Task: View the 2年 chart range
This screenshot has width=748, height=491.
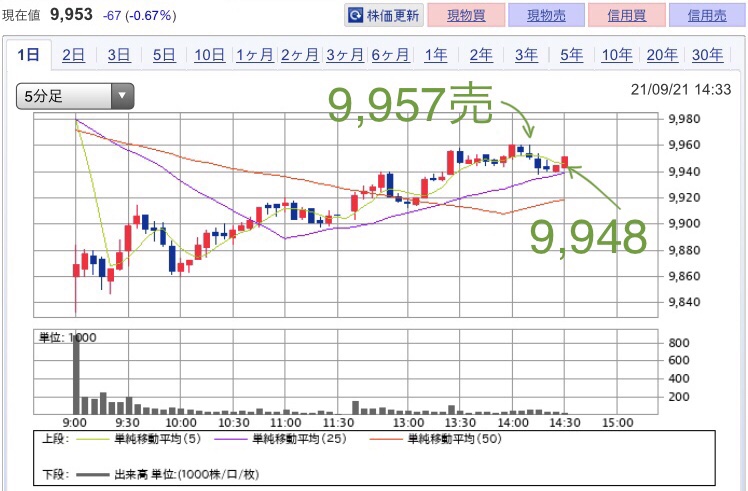Action: click(481, 55)
